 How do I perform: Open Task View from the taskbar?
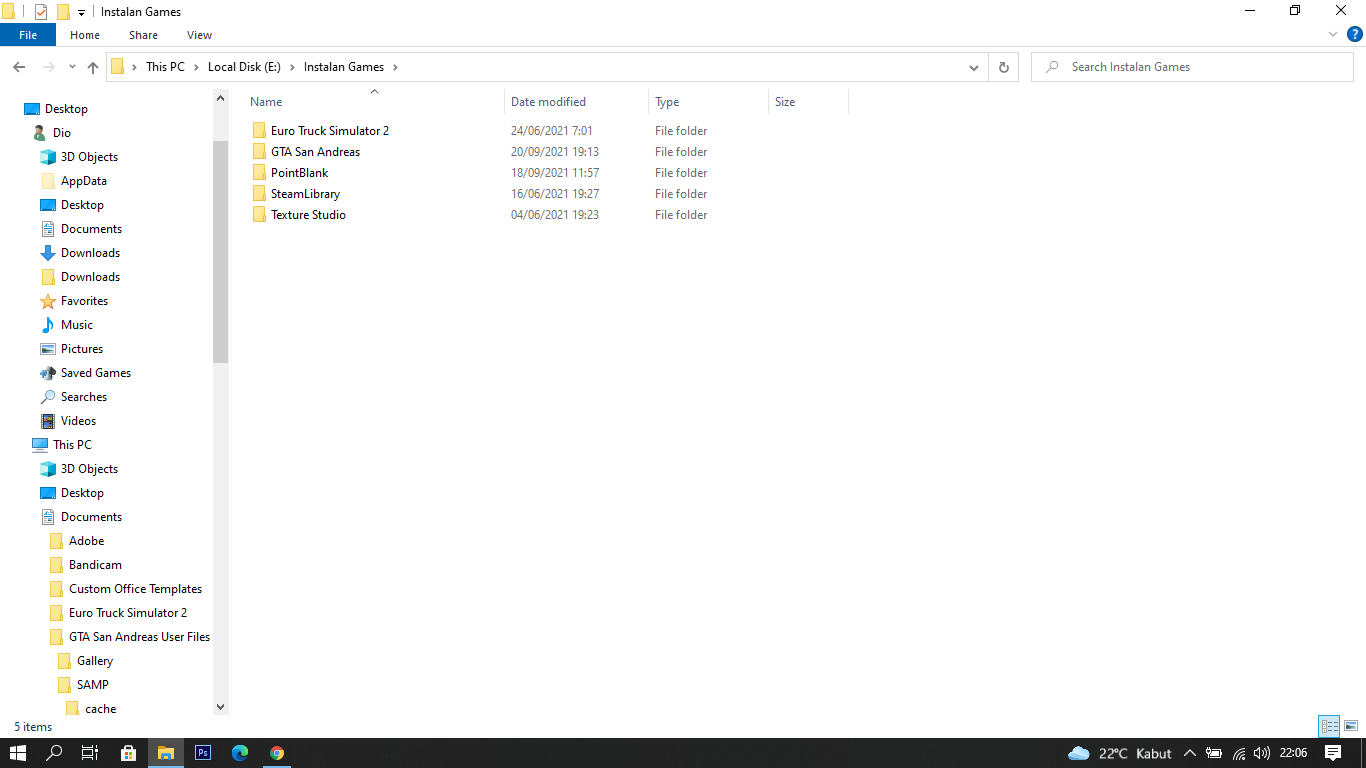pos(90,753)
